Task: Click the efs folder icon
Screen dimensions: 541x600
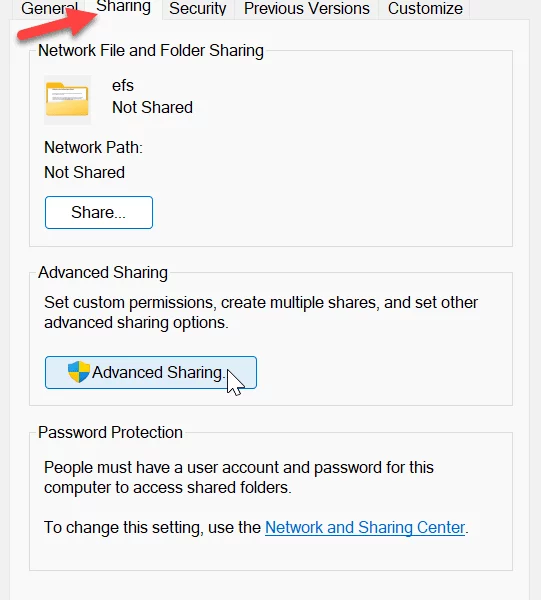Action: (67, 99)
